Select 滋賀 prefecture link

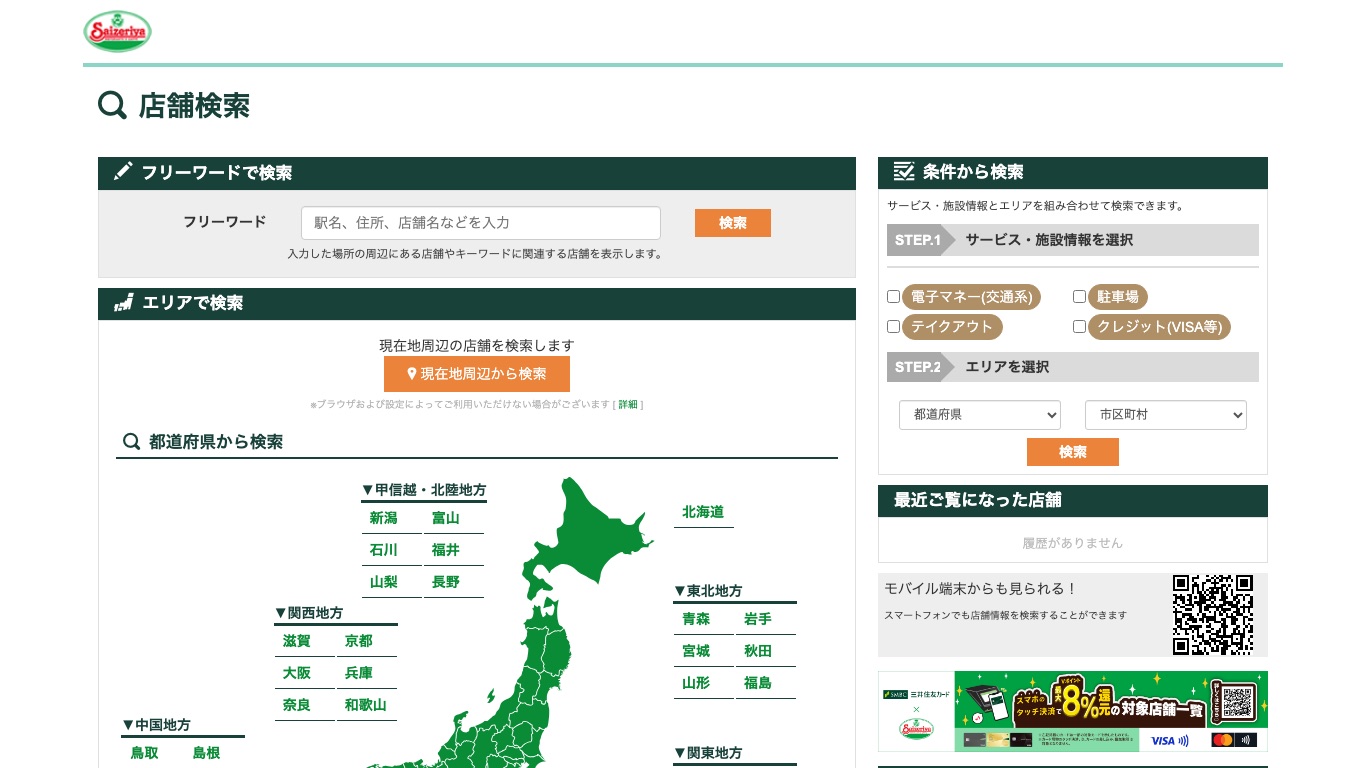(x=297, y=641)
